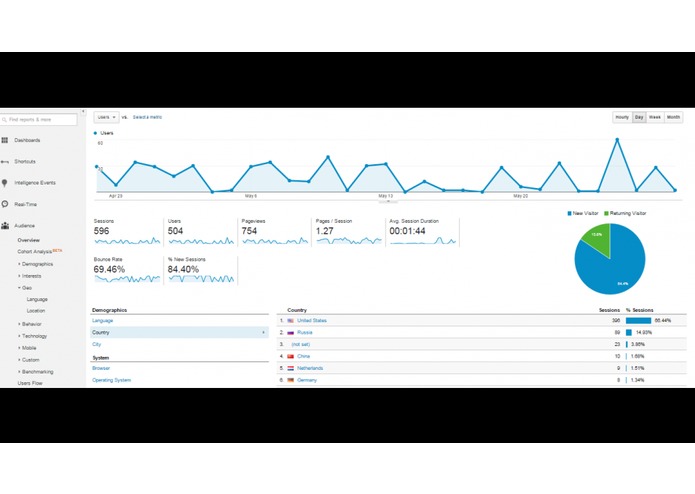This screenshot has height=494, width=695.
Task: Click the United States flag icon
Action: (290, 320)
